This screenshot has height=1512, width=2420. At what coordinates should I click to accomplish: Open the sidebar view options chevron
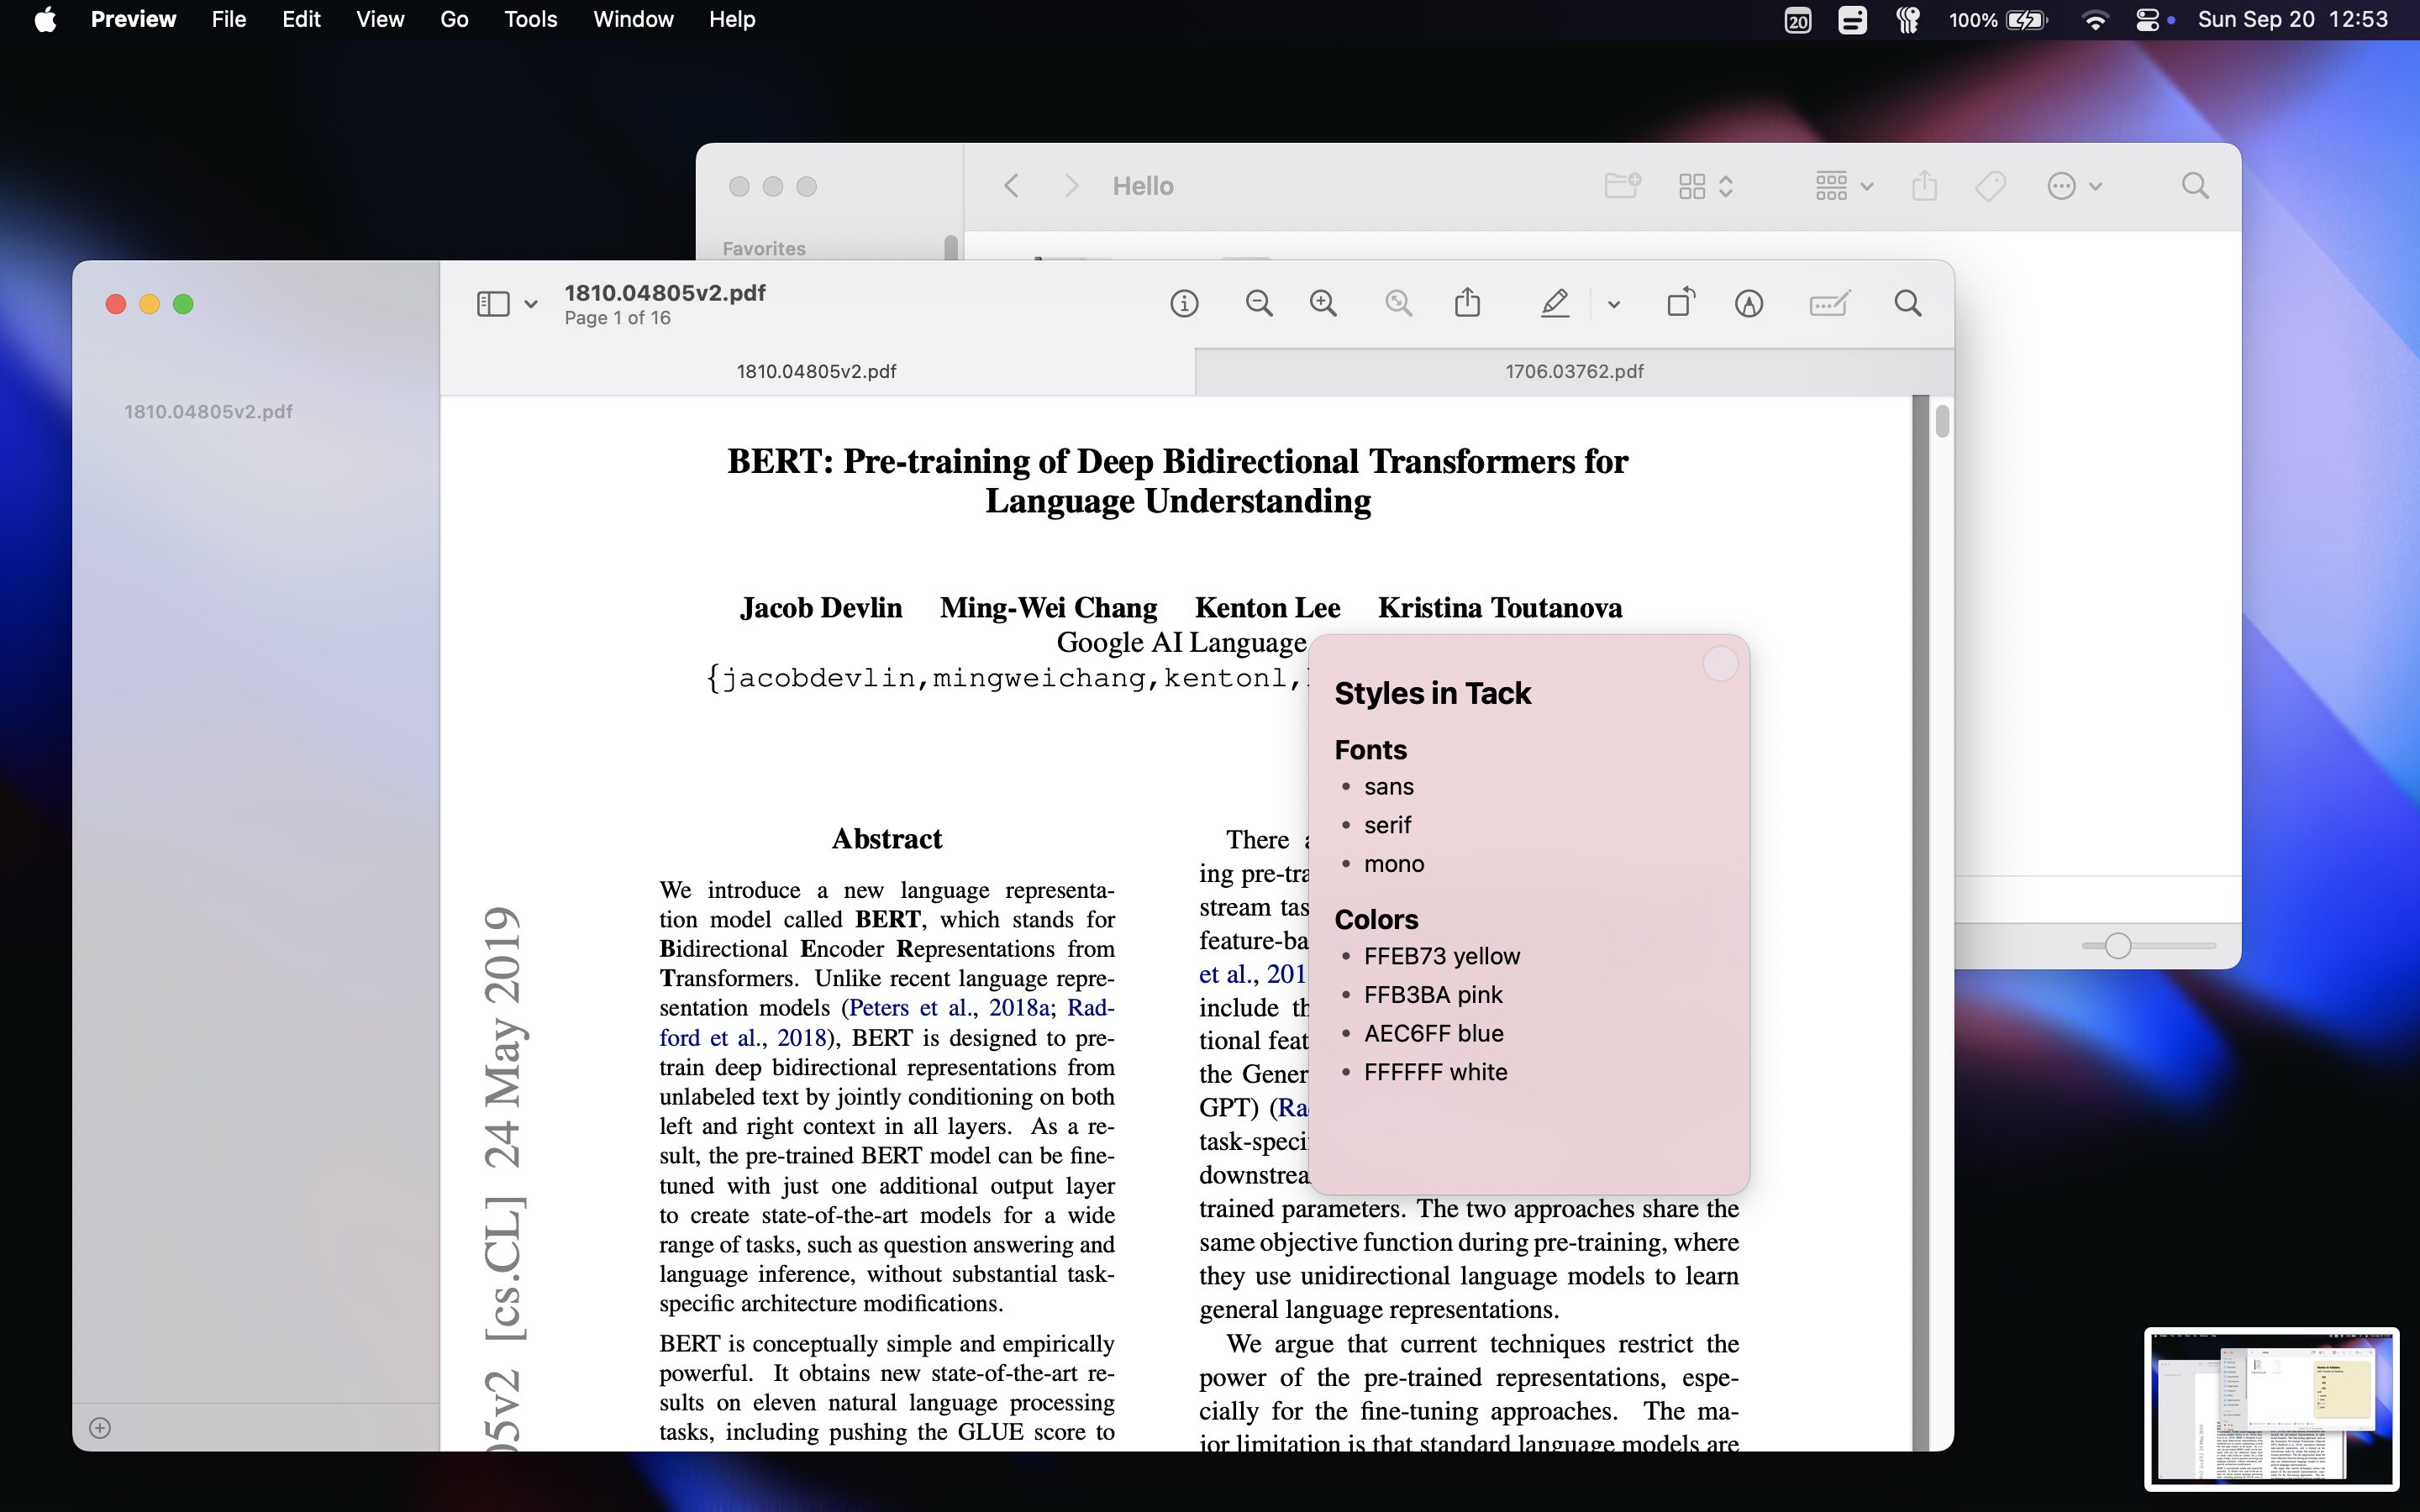pyautogui.click(x=531, y=305)
